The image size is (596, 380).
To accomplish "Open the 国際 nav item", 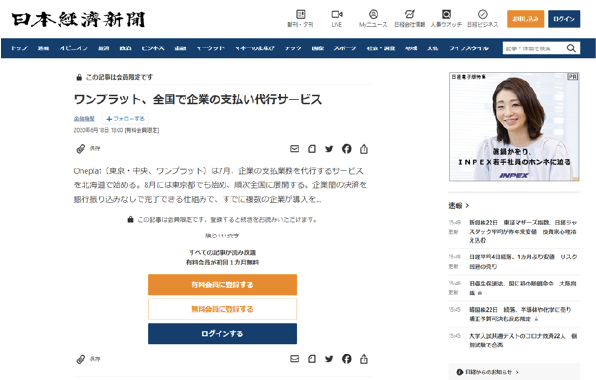I will click(318, 48).
